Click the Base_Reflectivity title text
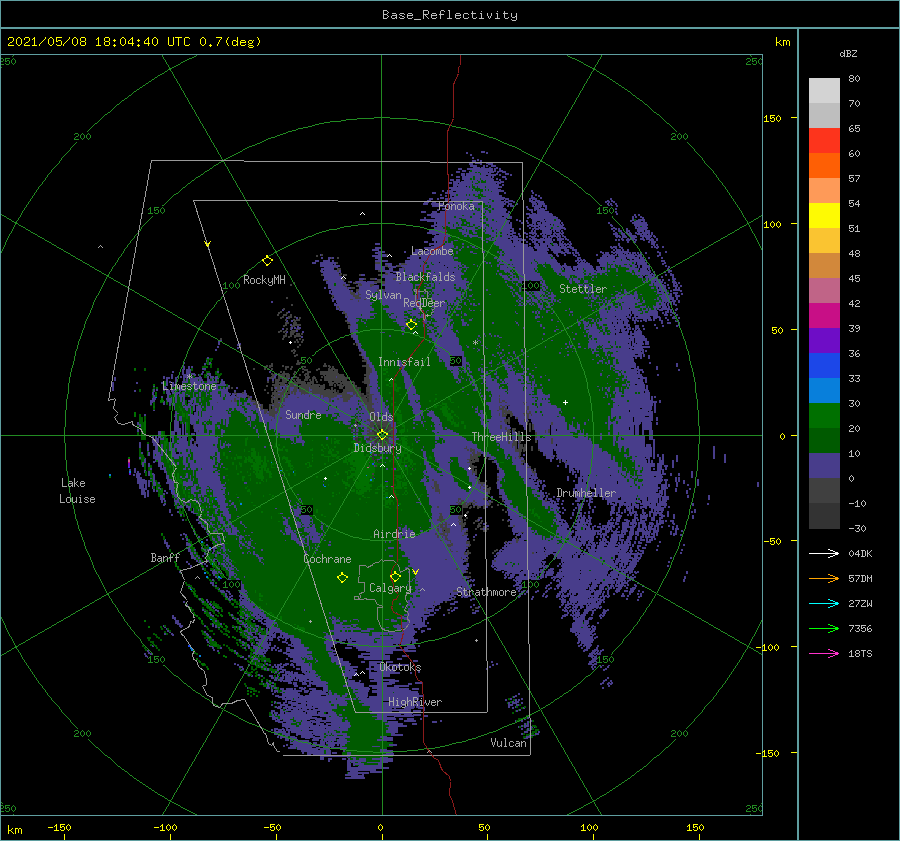 [450, 15]
